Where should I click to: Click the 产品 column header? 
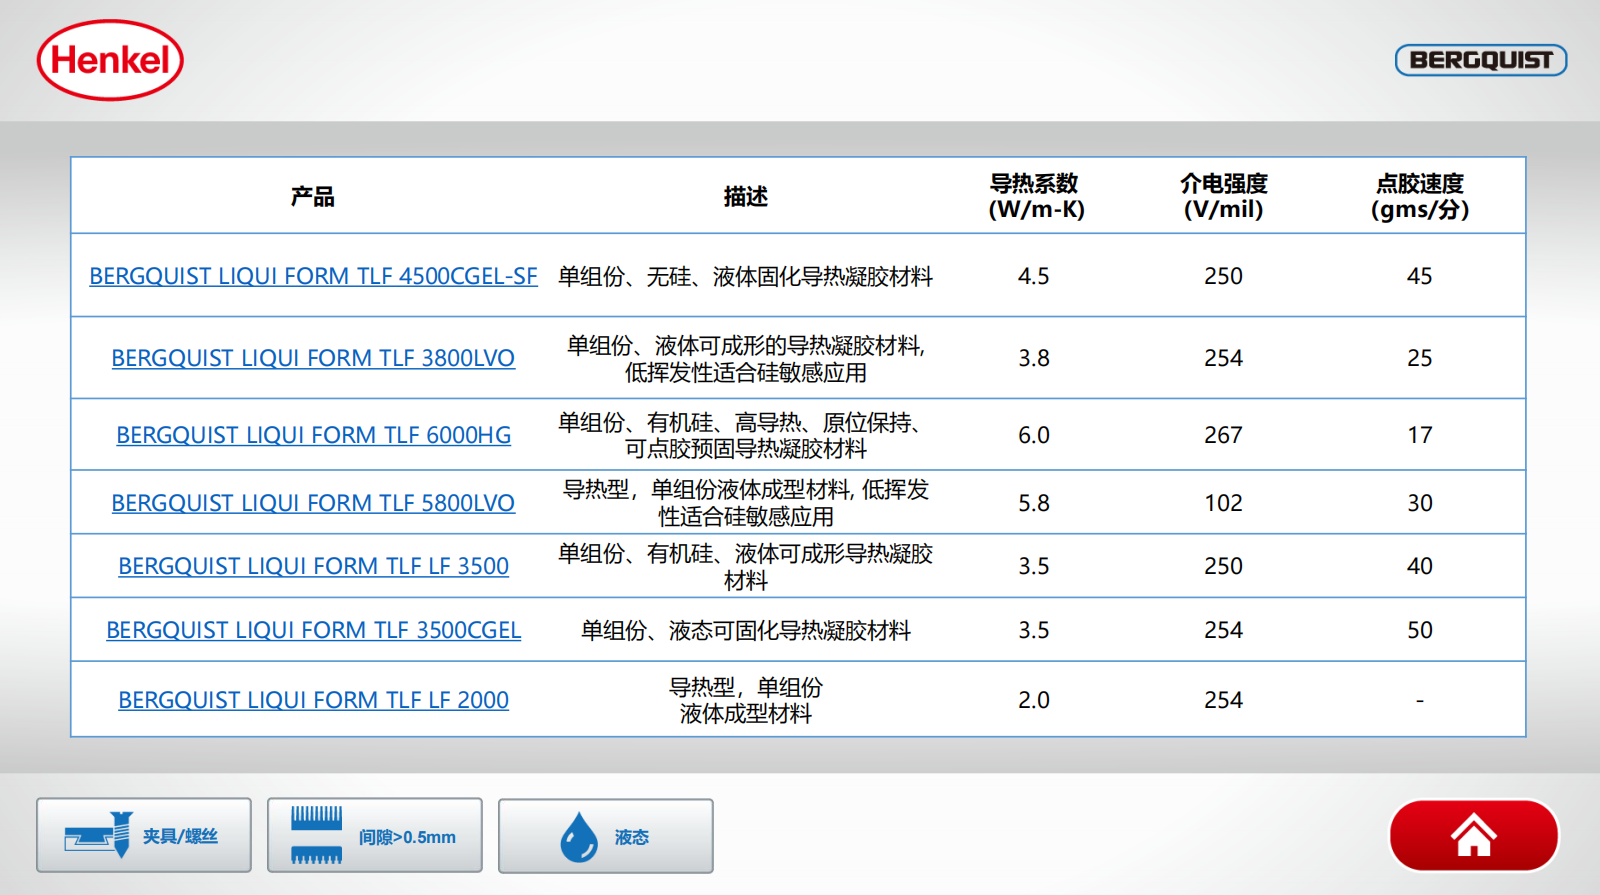313,197
